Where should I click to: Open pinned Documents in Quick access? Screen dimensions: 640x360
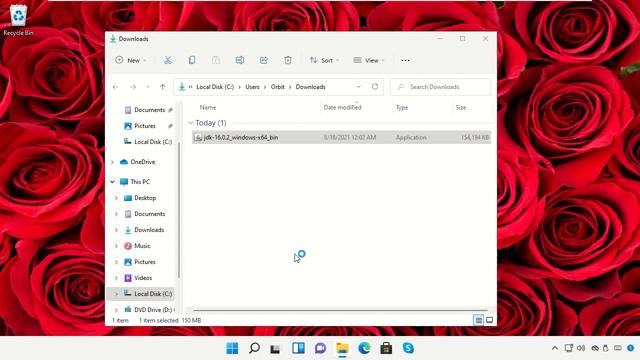point(149,110)
